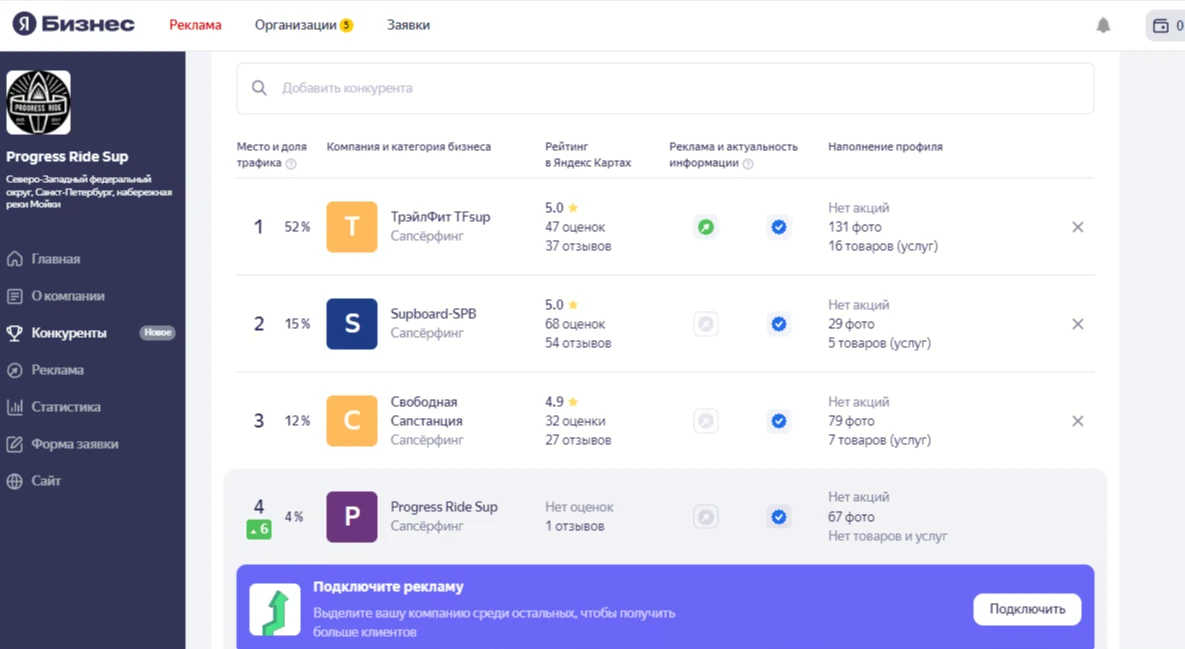Open the wallet balance icon
Viewport: 1185px width, 649px height.
click(x=1161, y=26)
